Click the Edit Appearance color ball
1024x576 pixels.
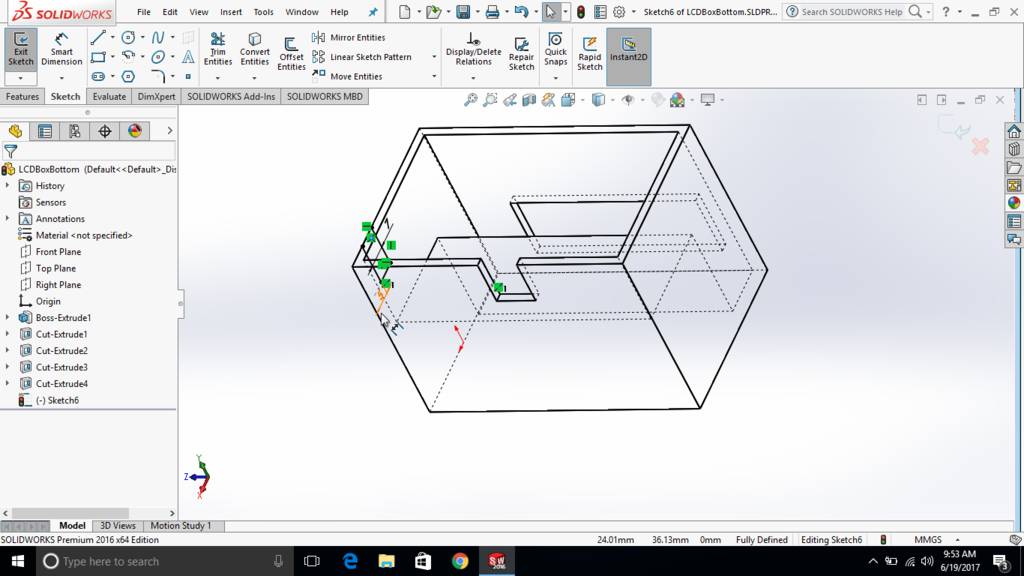(658, 100)
